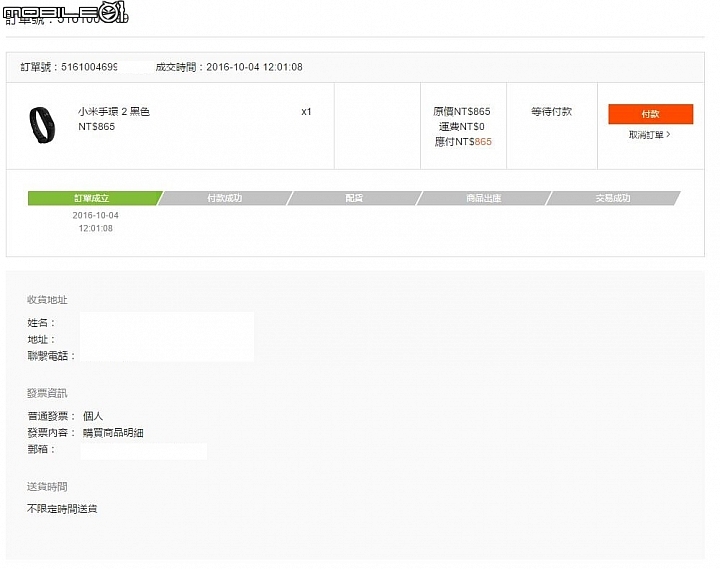The width and height of the screenshot is (720, 569).
Task: Click the 送貨時間 section heading
Action: (x=47, y=486)
